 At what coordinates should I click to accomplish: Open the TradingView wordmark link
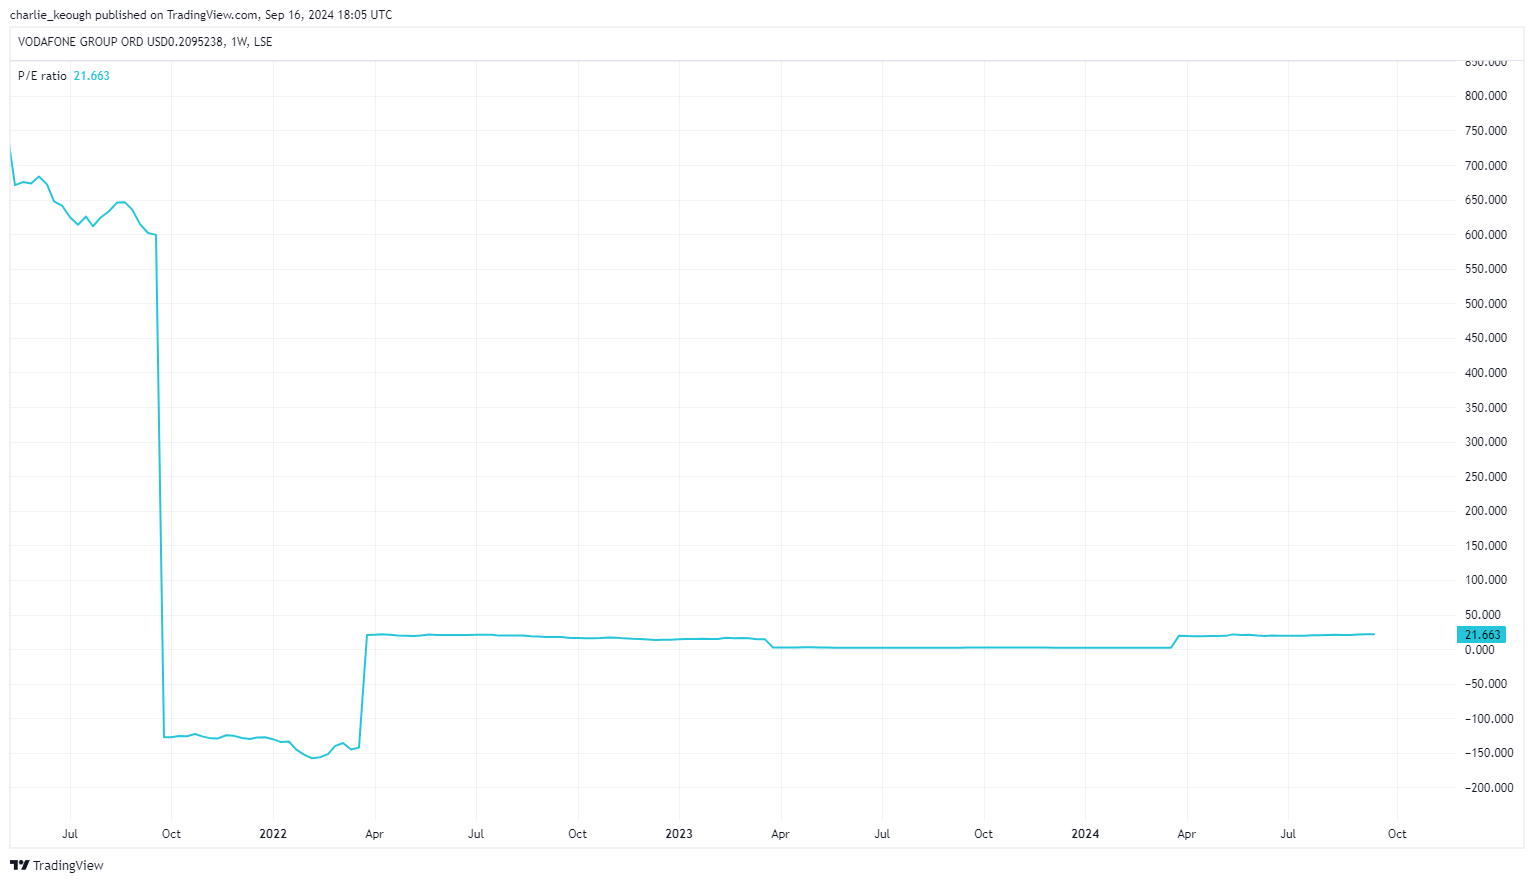point(68,865)
